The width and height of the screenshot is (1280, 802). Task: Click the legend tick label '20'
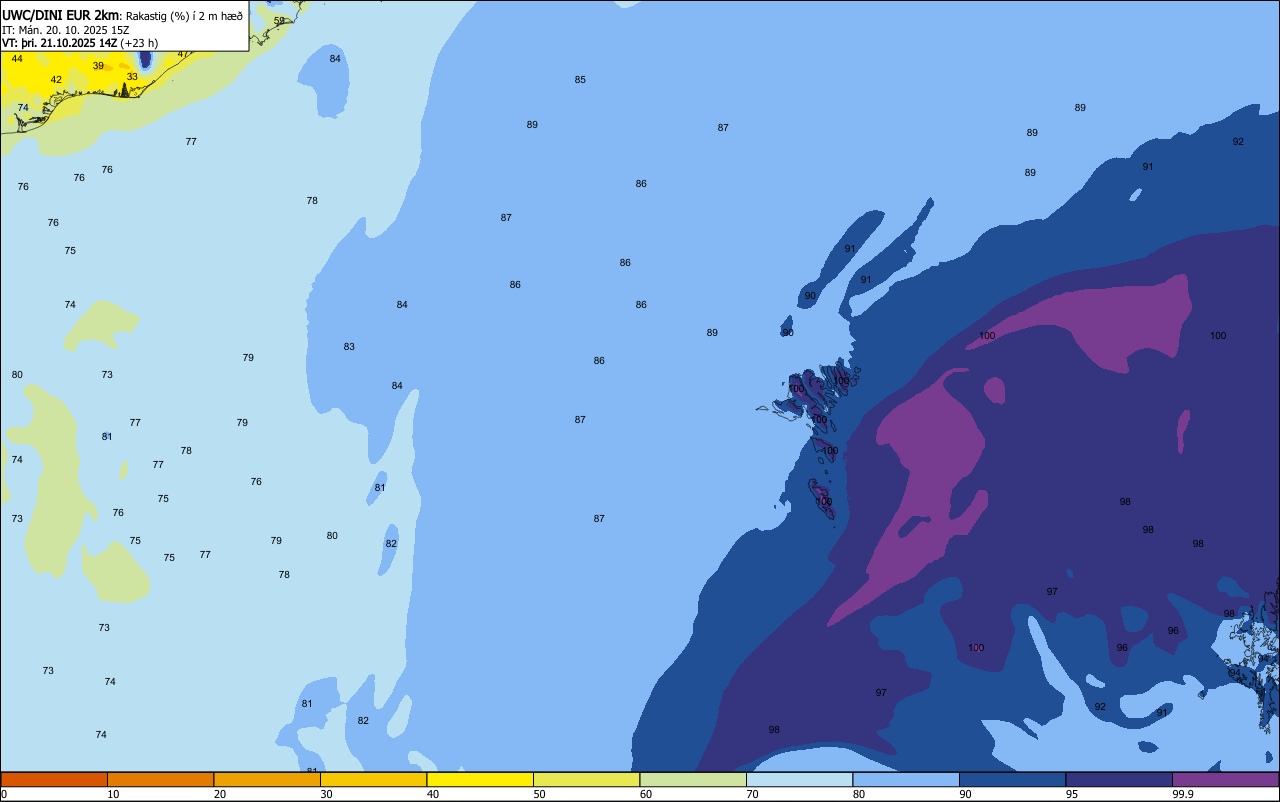[220, 794]
